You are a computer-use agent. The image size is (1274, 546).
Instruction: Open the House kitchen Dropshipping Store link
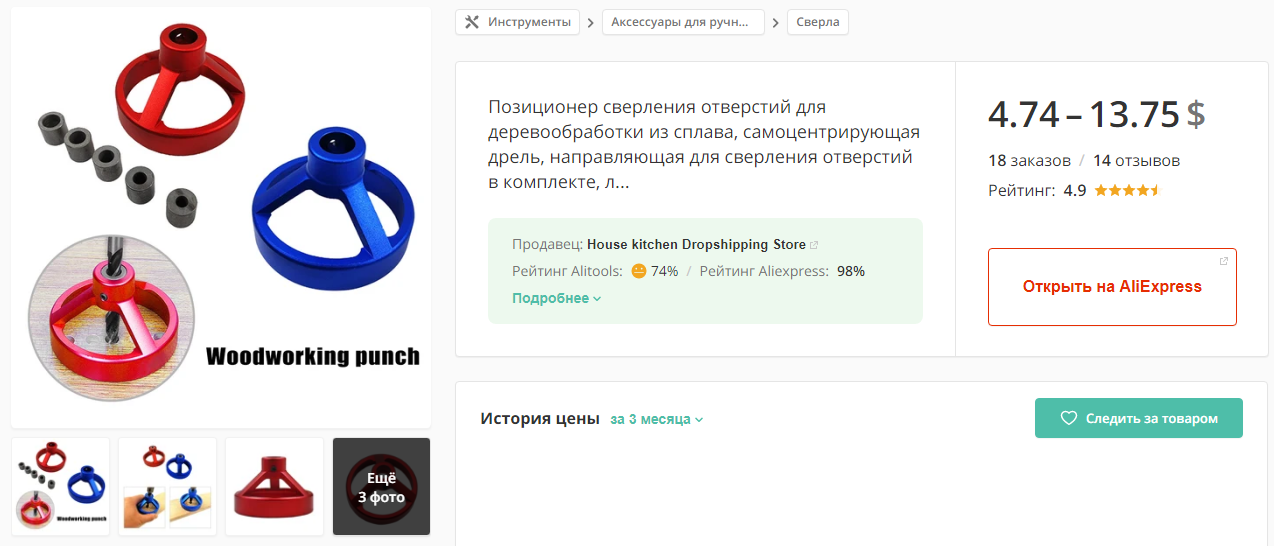coord(696,245)
